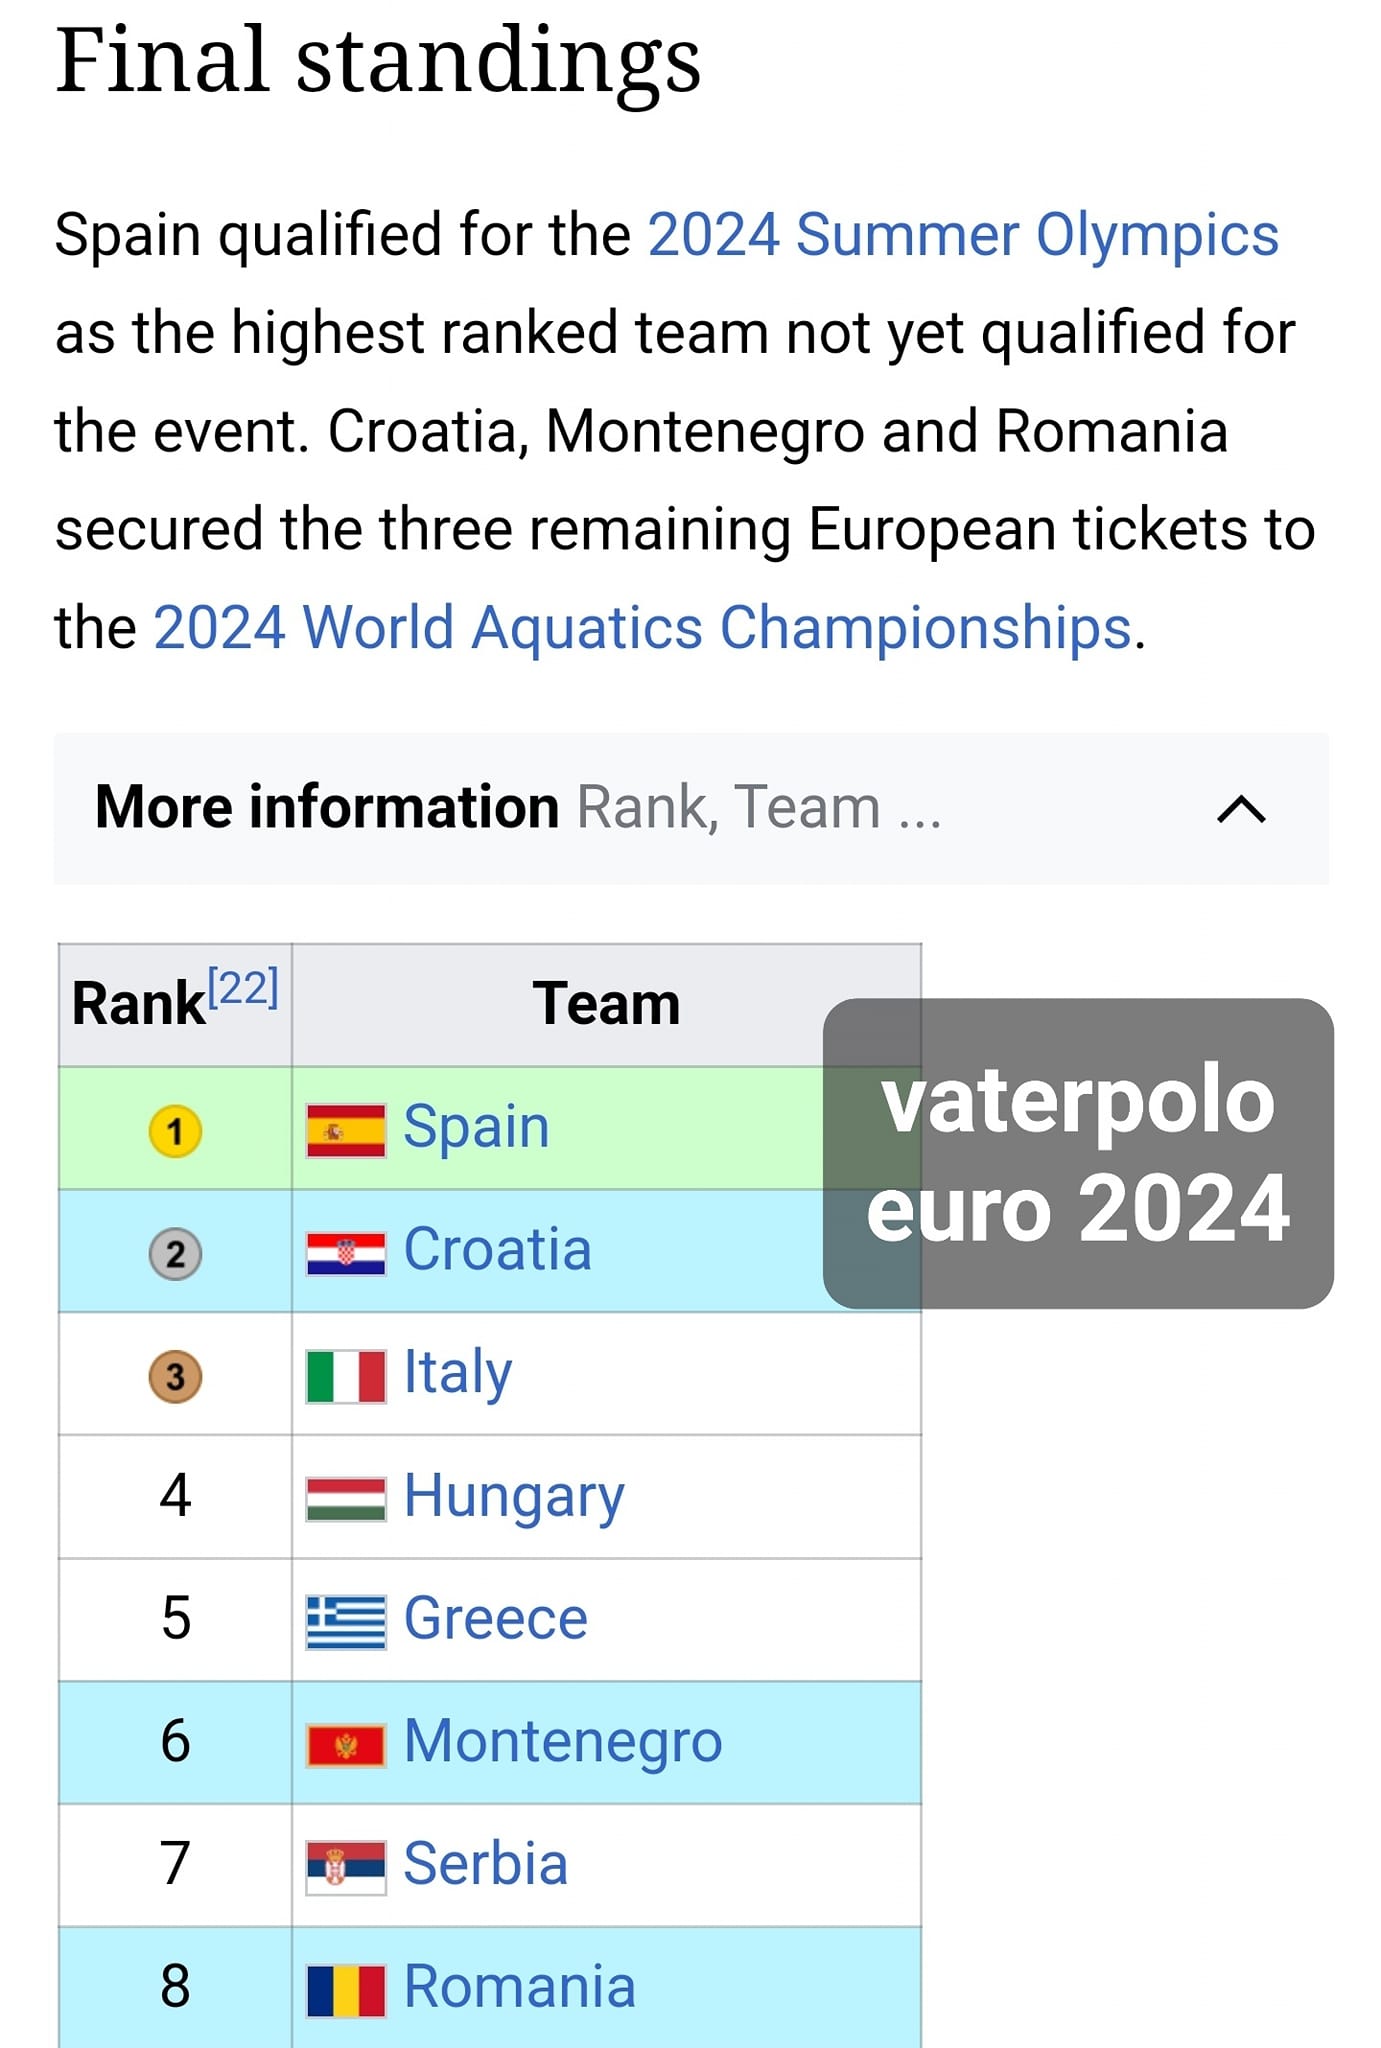Click the Greece flag icon
1381x2048 pixels.
click(345, 1622)
